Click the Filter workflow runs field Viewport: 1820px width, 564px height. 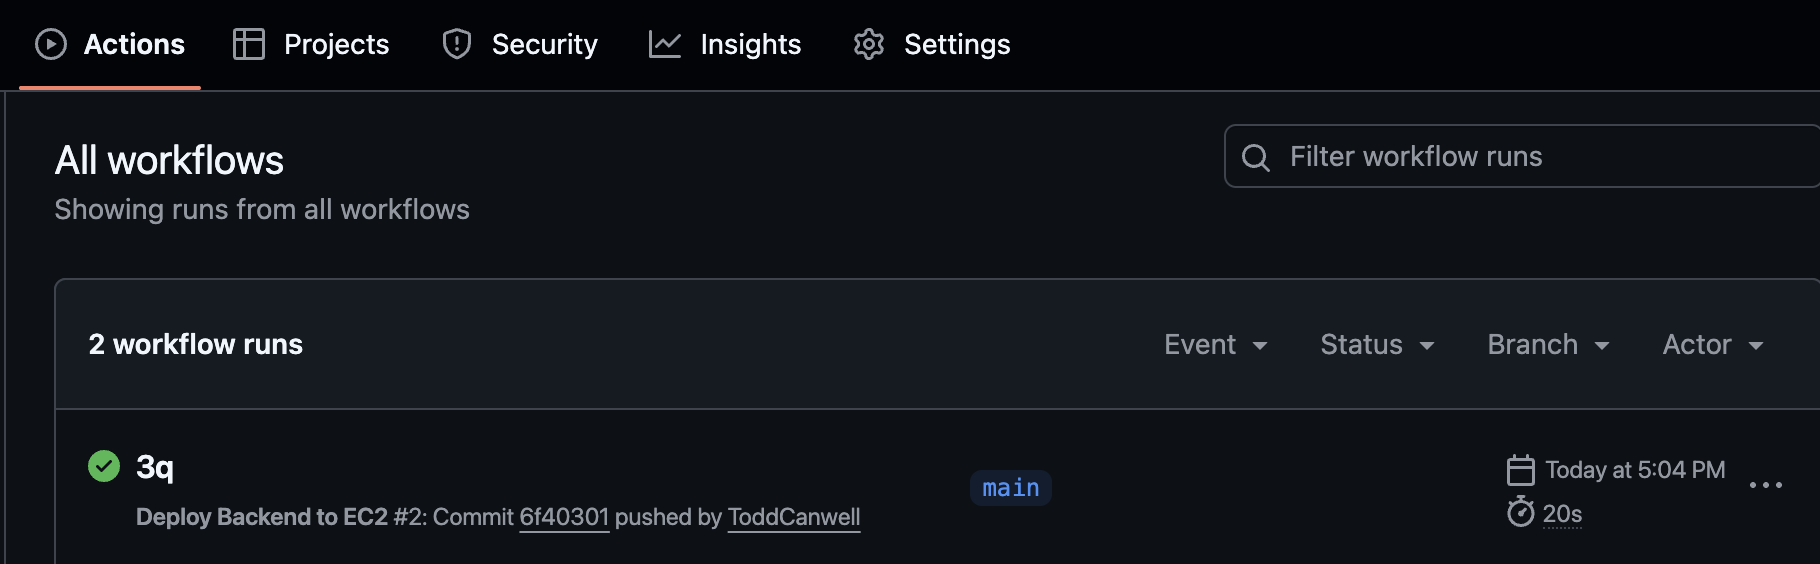(x=1522, y=156)
